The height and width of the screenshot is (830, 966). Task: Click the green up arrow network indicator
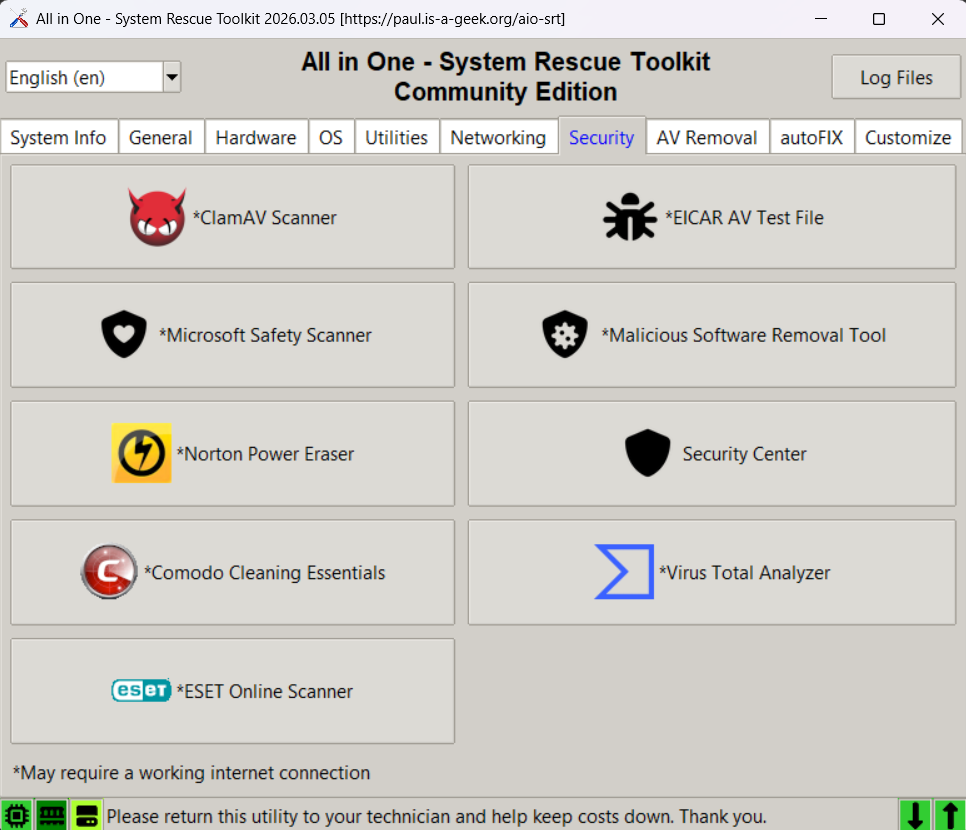tap(948, 815)
